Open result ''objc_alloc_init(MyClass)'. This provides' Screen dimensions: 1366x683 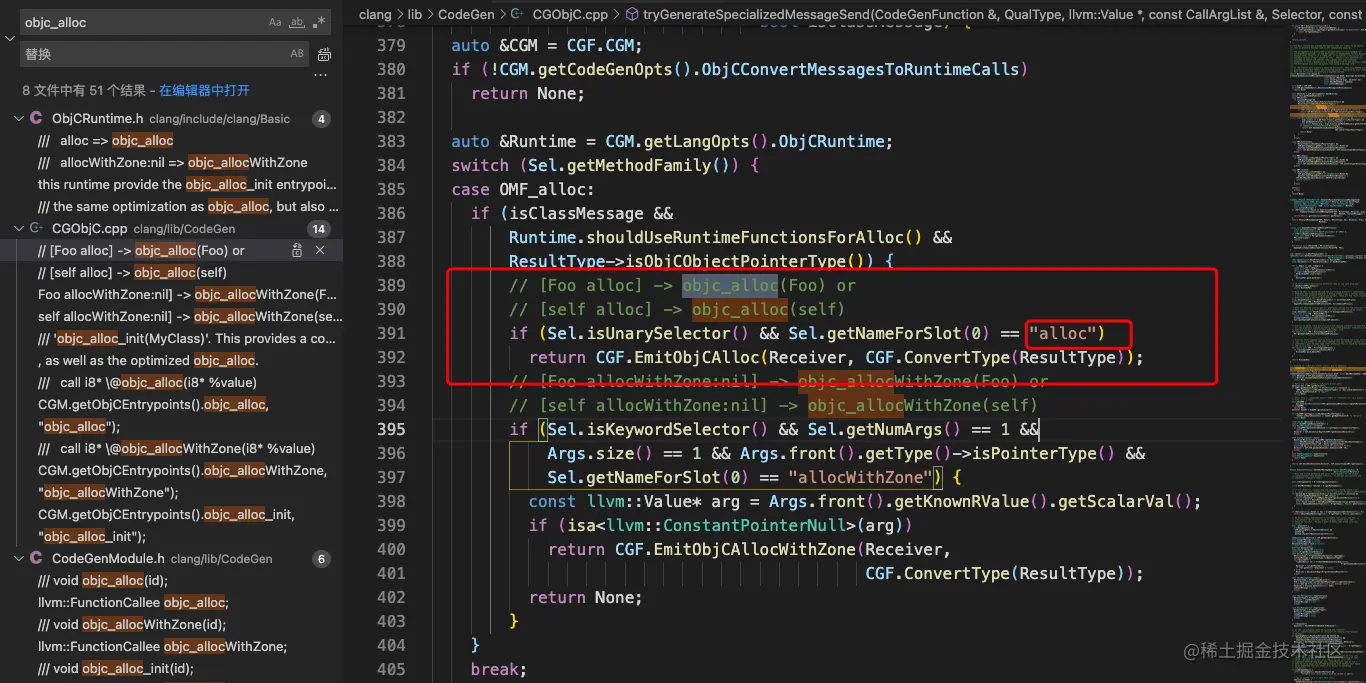(187, 338)
